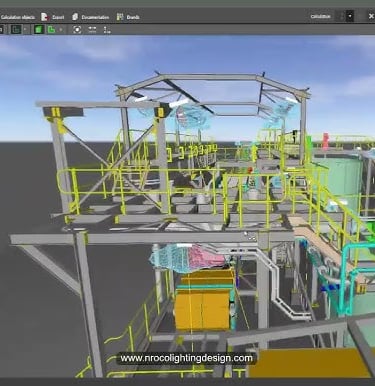Click the partially visible icon at toolbar's left edge
The height and width of the screenshot is (386, 375).
click(x=1, y=30)
